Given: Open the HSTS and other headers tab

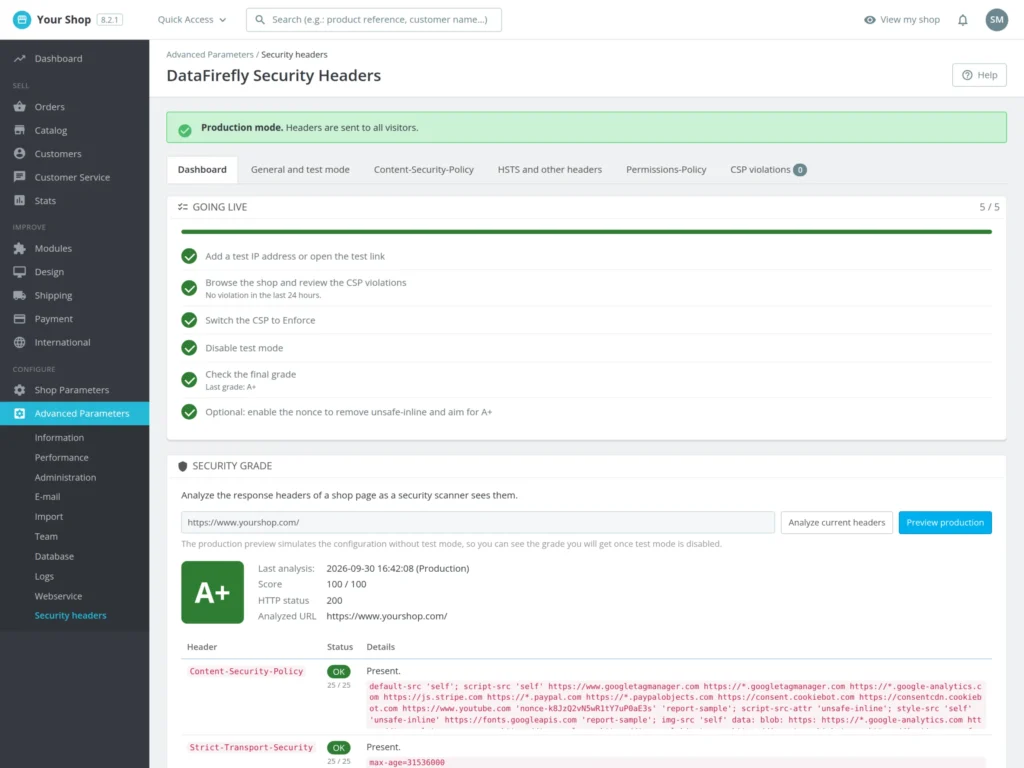Looking at the screenshot, I should (550, 170).
